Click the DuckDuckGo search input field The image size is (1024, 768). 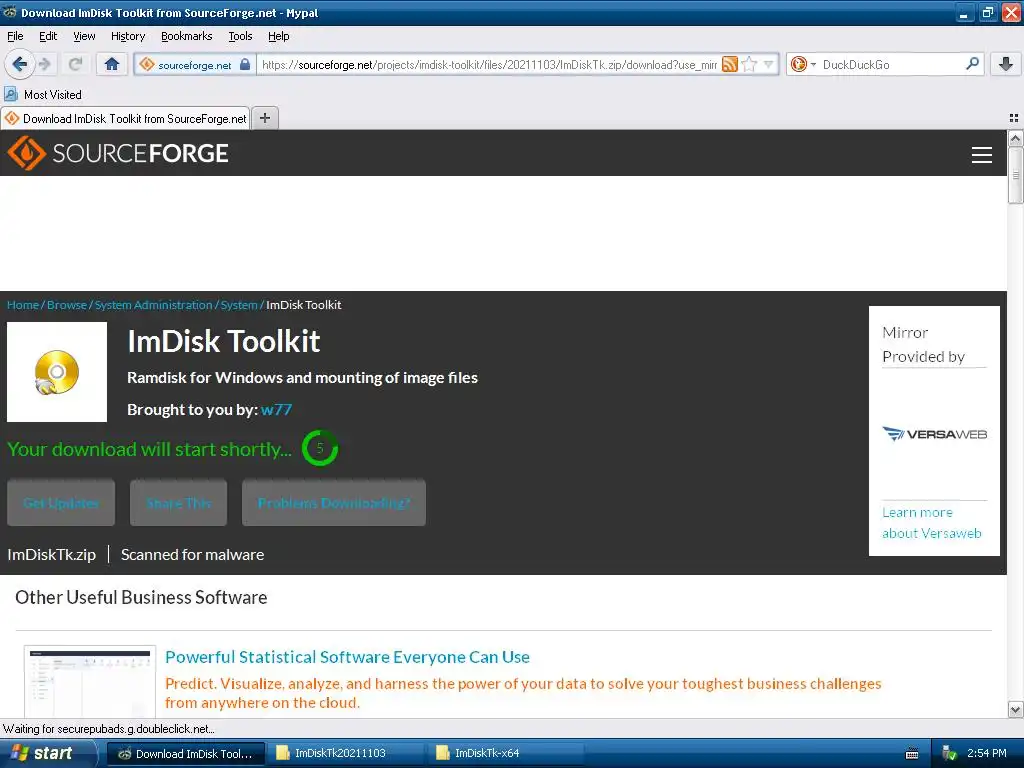tap(891, 65)
